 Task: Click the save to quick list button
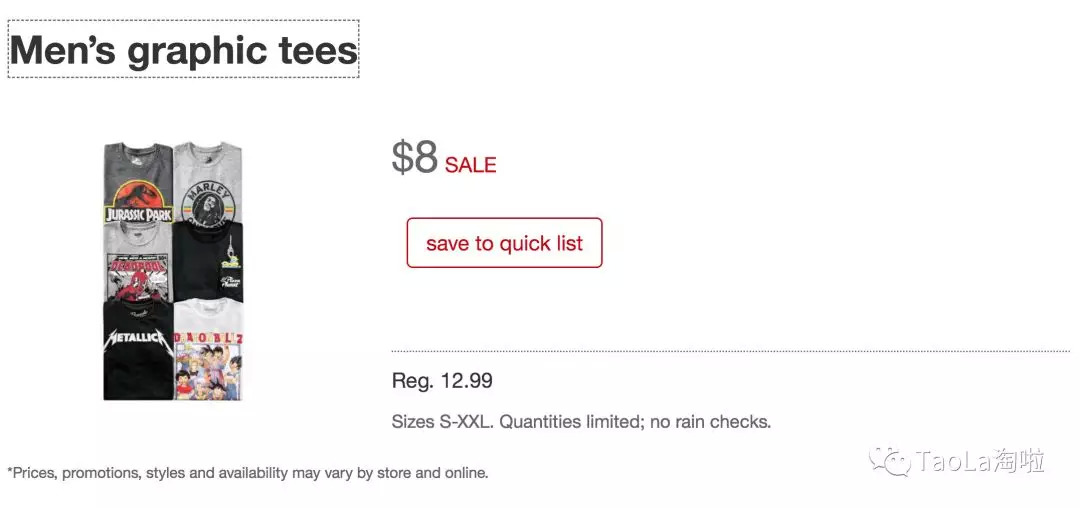pos(504,243)
